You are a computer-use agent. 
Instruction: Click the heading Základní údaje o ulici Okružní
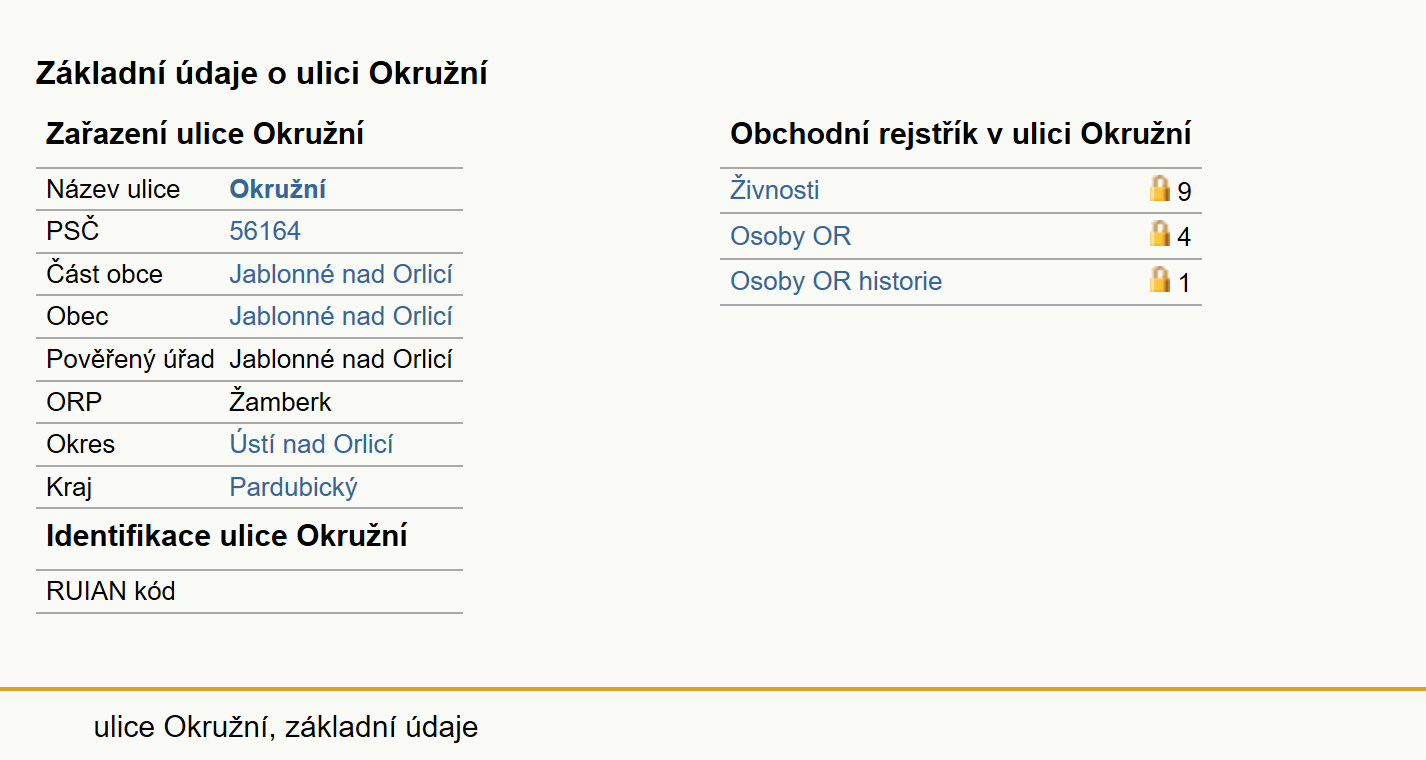click(x=262, y=73)
